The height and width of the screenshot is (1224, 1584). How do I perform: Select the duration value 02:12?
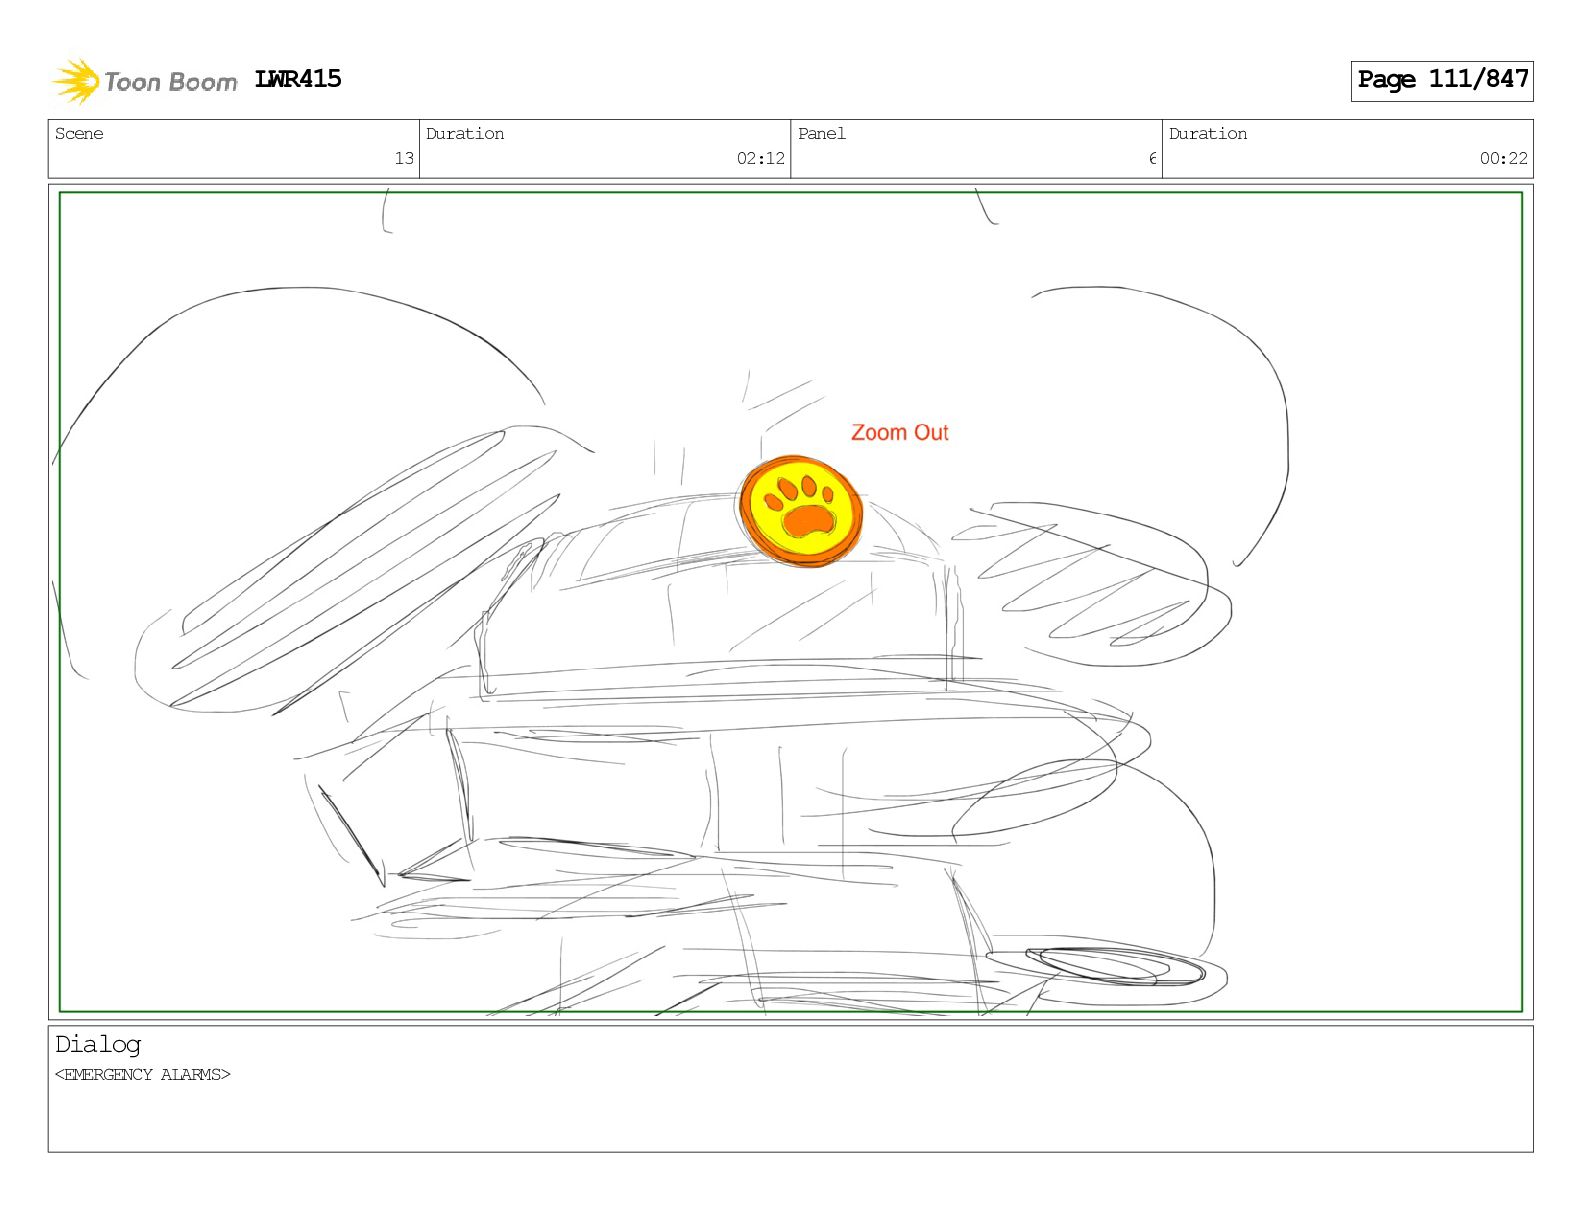[761, 158]
